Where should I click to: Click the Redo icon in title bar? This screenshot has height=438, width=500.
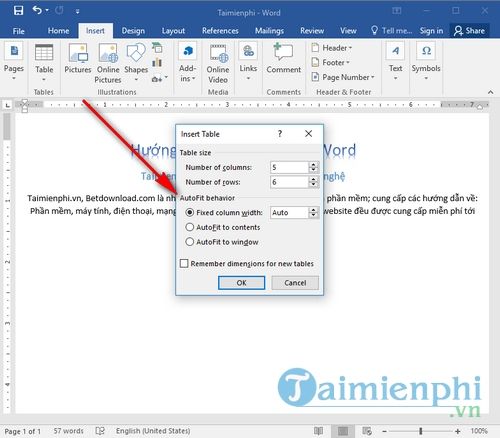point(59,11)
